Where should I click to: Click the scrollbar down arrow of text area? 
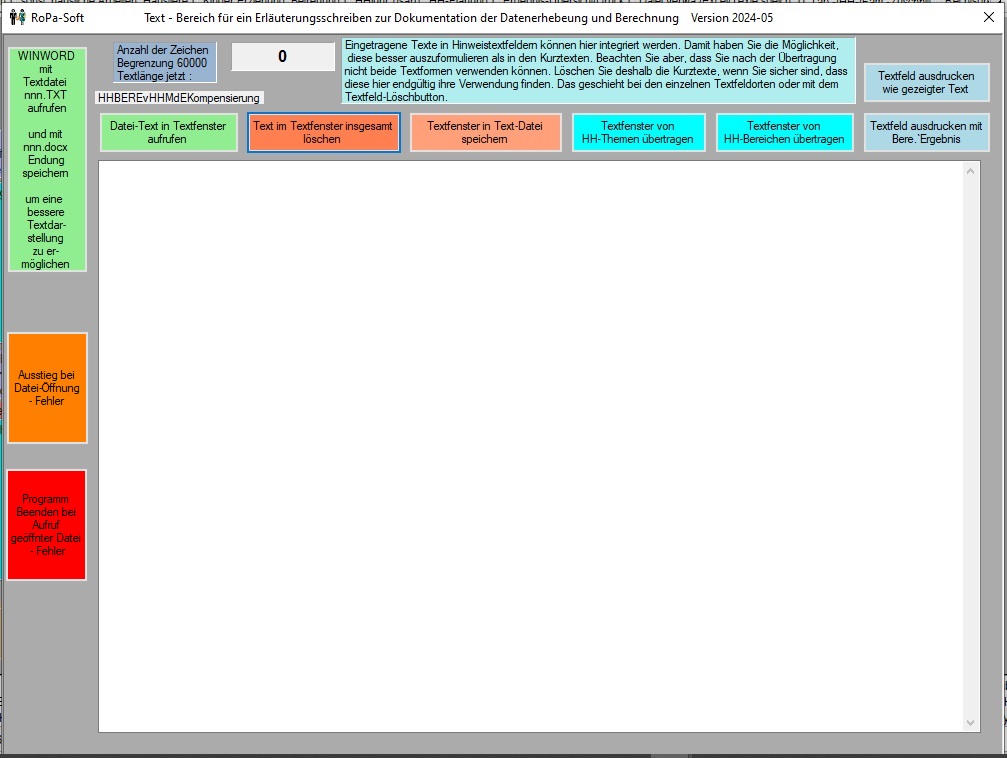point(970,723)
